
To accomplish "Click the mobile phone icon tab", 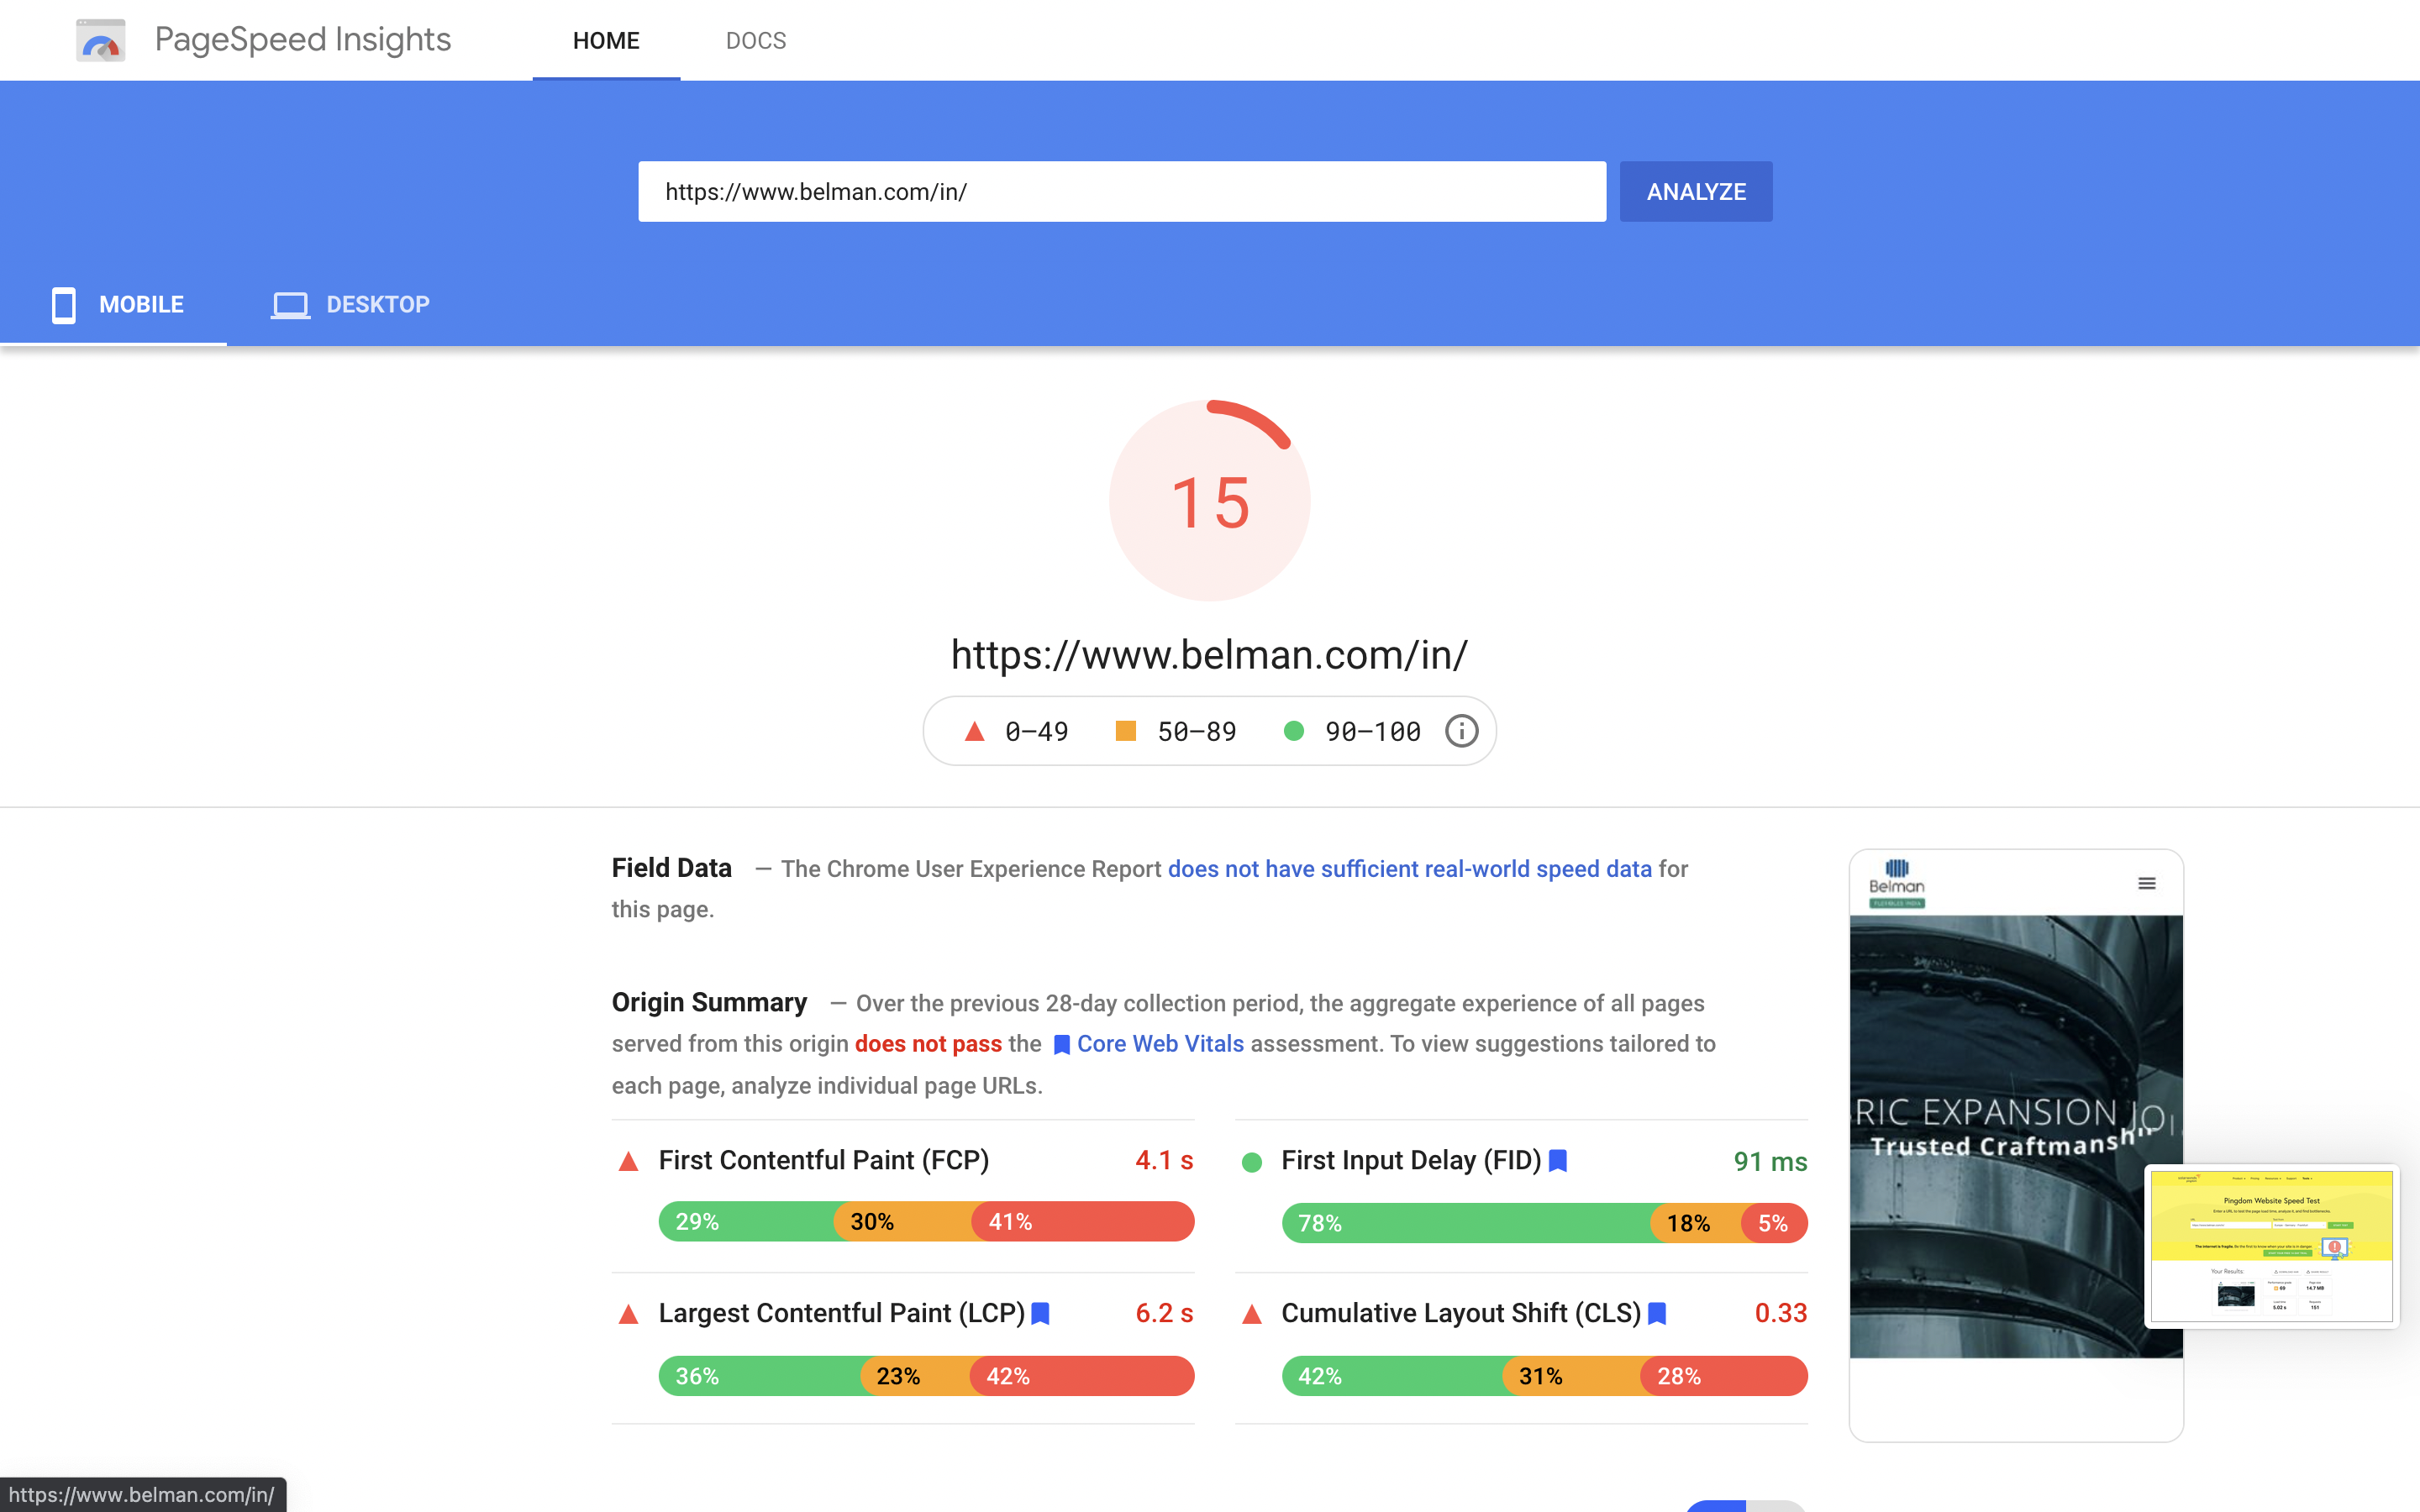I will point(63,304).
